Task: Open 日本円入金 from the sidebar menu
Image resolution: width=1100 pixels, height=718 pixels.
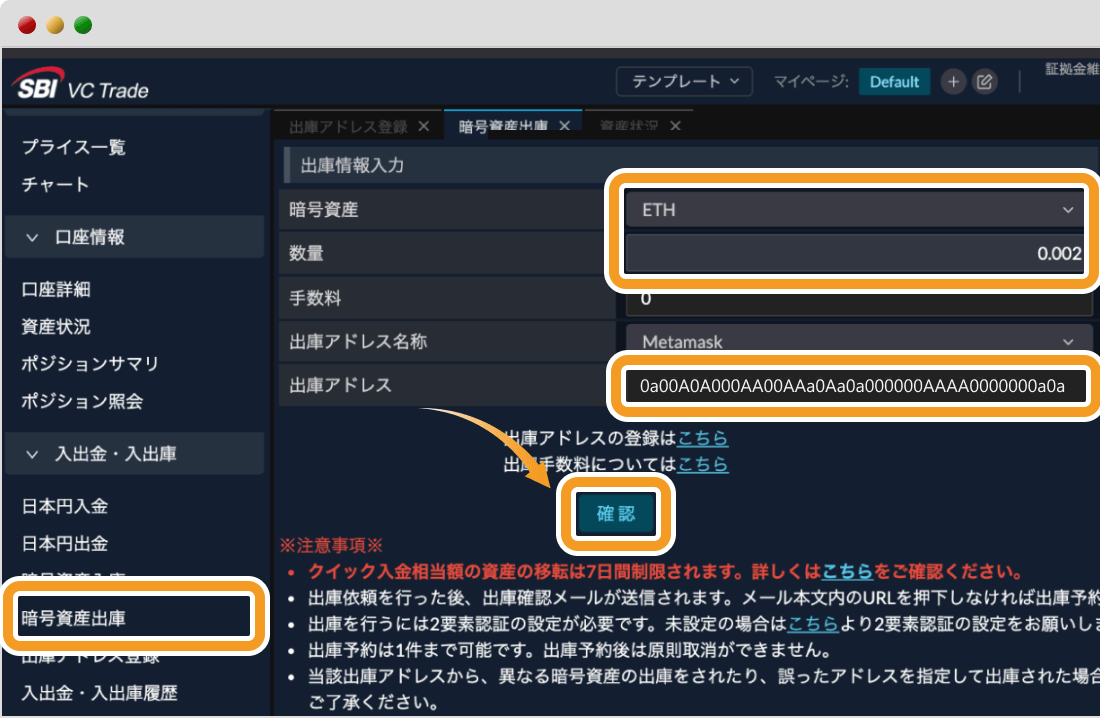Action: (67, 506)
